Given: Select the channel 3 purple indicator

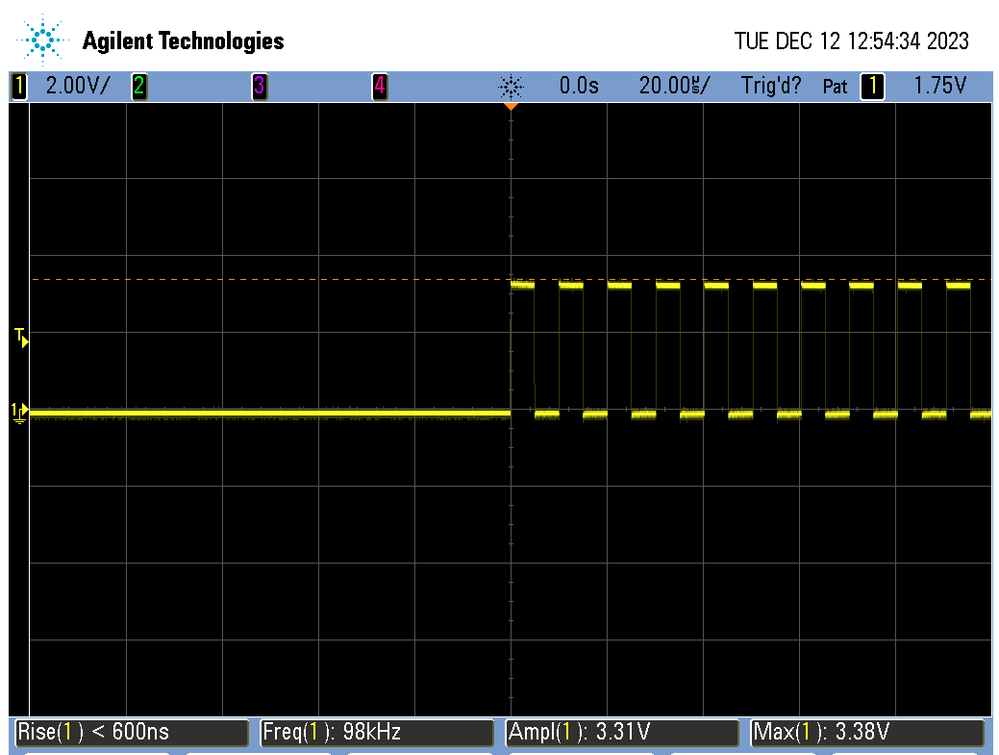Looking at the screenshot, I should [259, 86].
